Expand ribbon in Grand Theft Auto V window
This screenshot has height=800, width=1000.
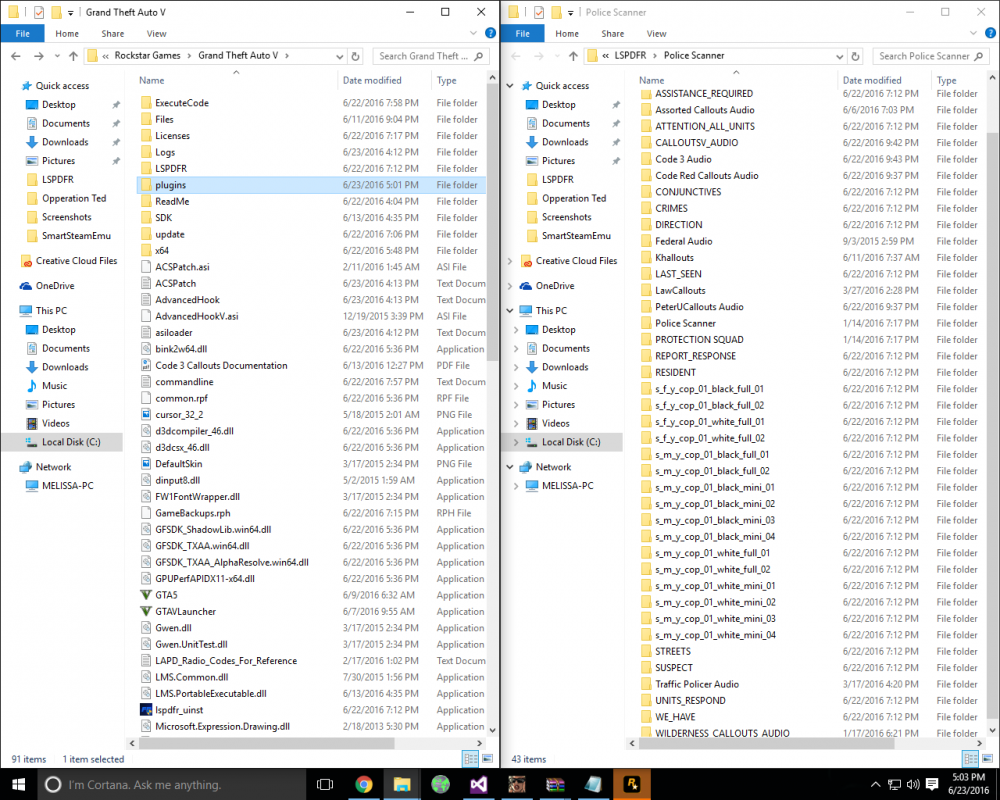click(x=473, y=33)
